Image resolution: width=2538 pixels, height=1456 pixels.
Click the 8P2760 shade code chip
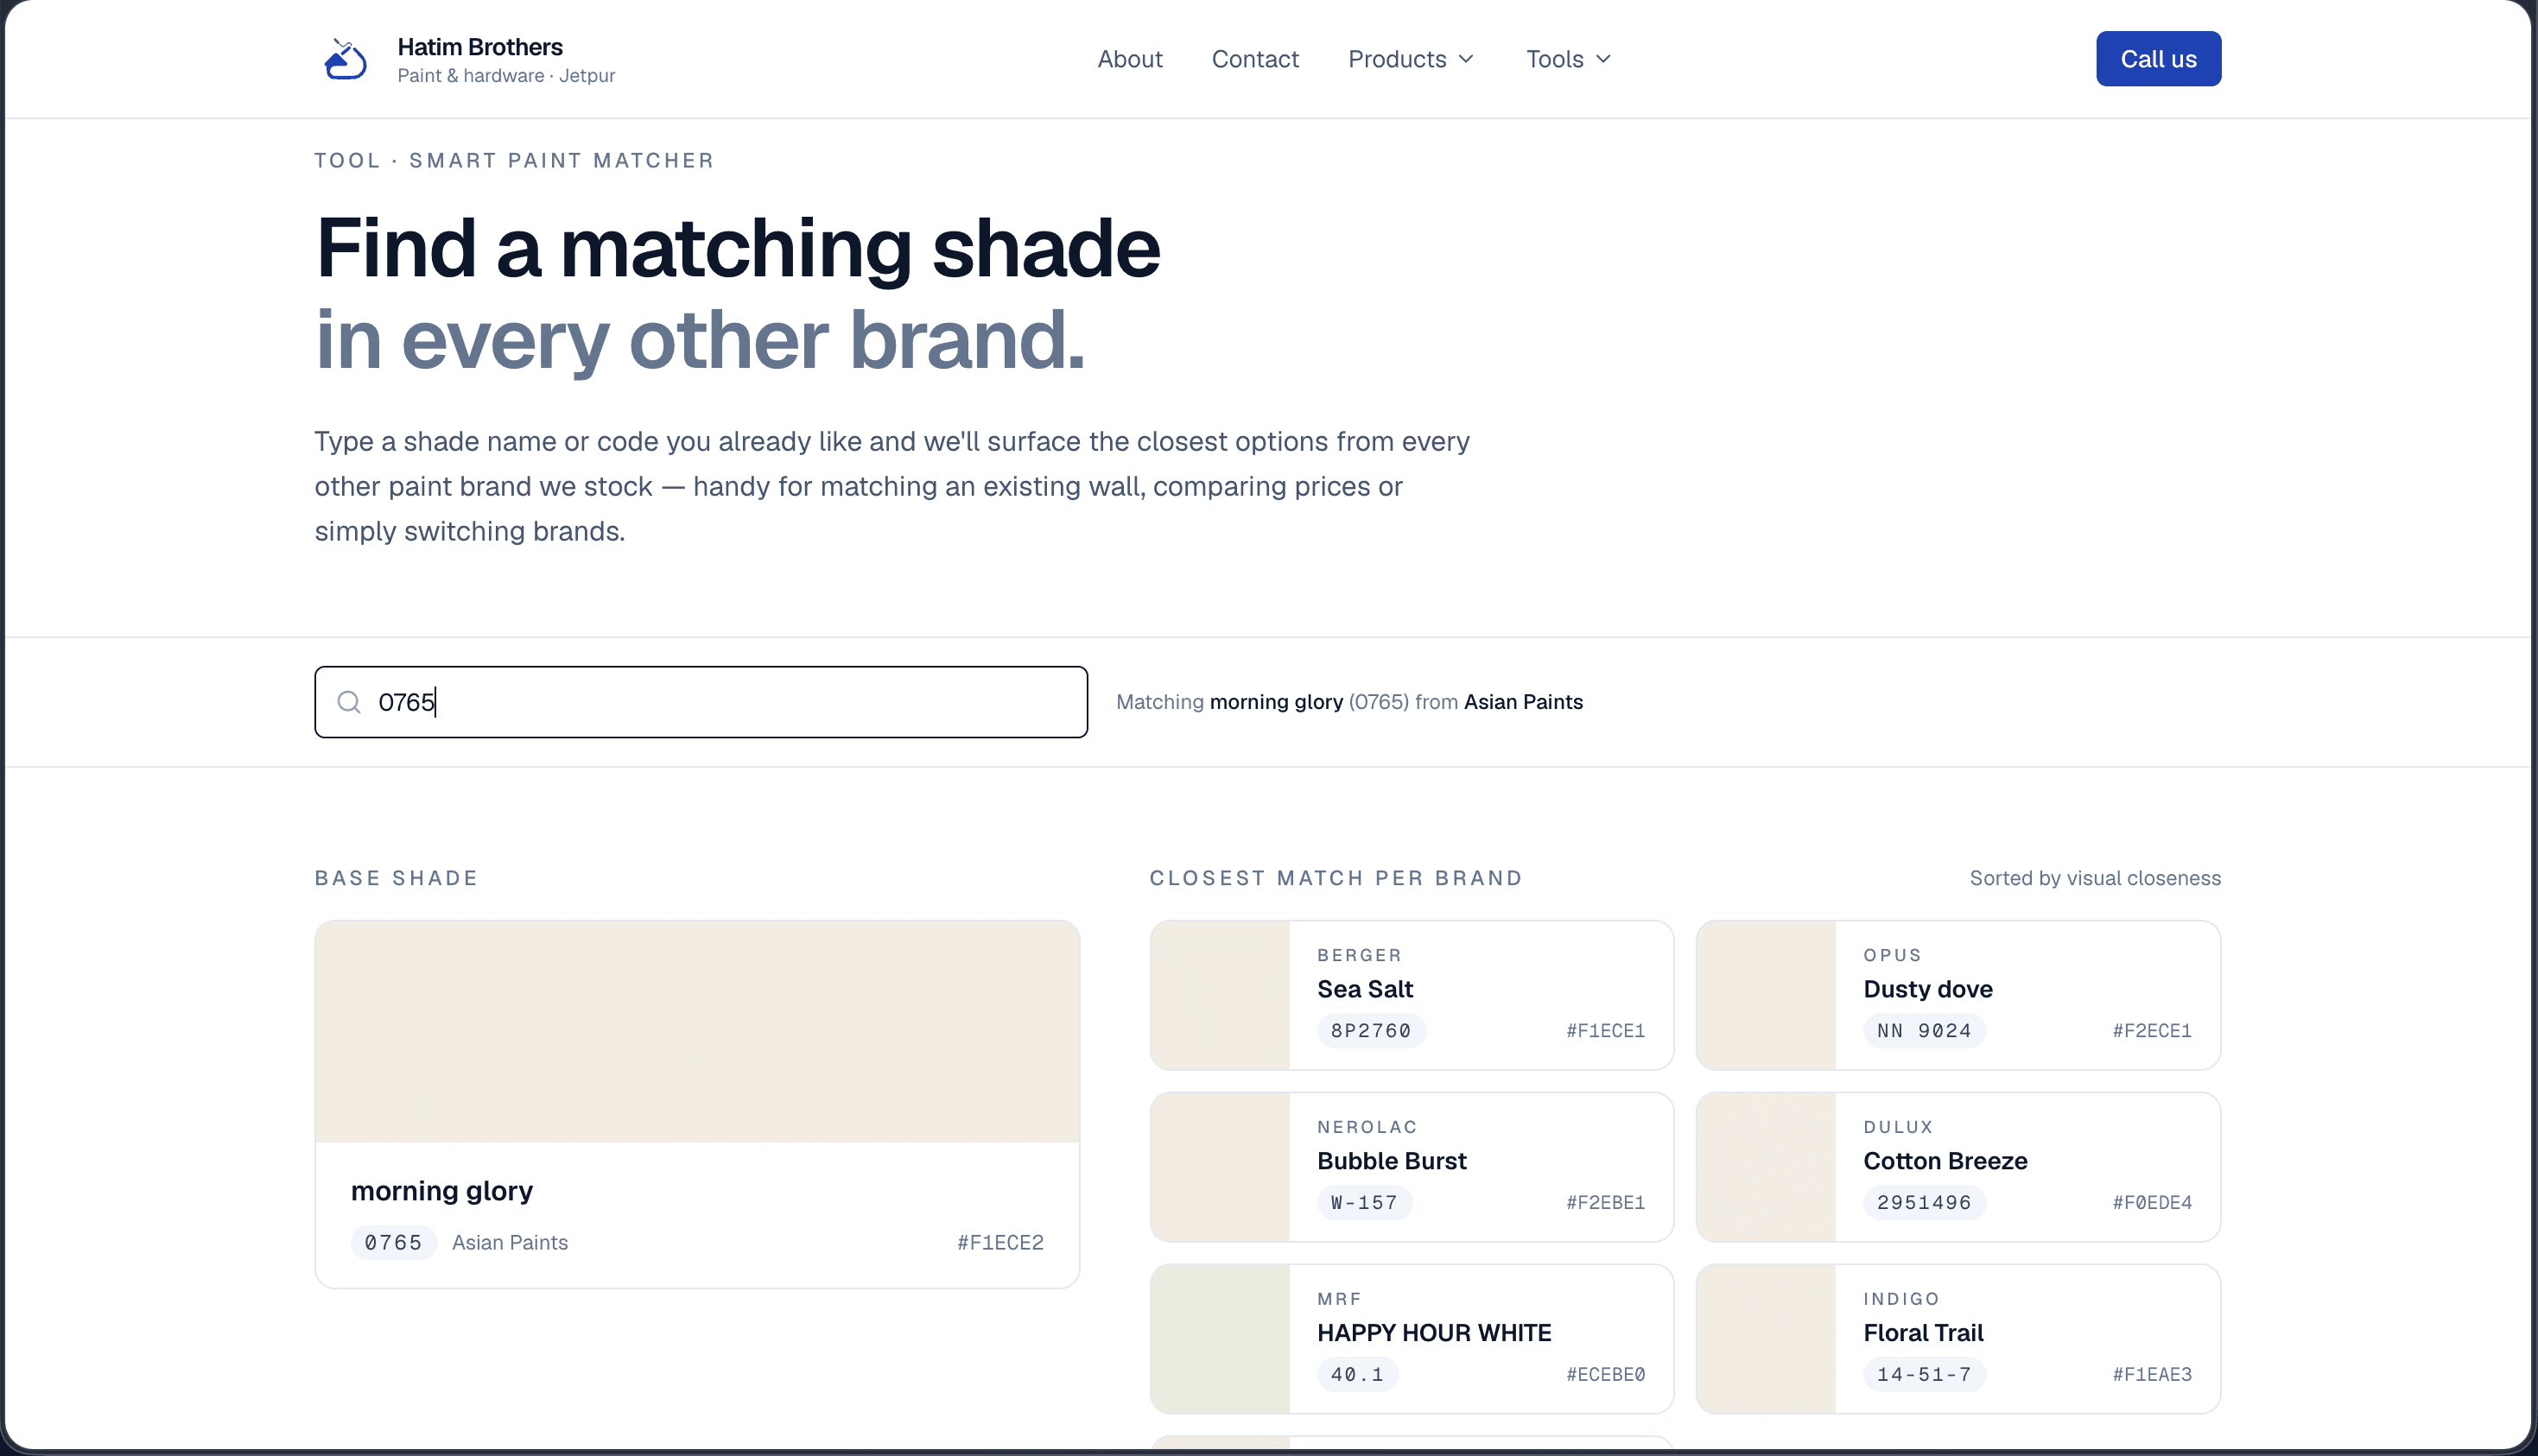1371,1031
